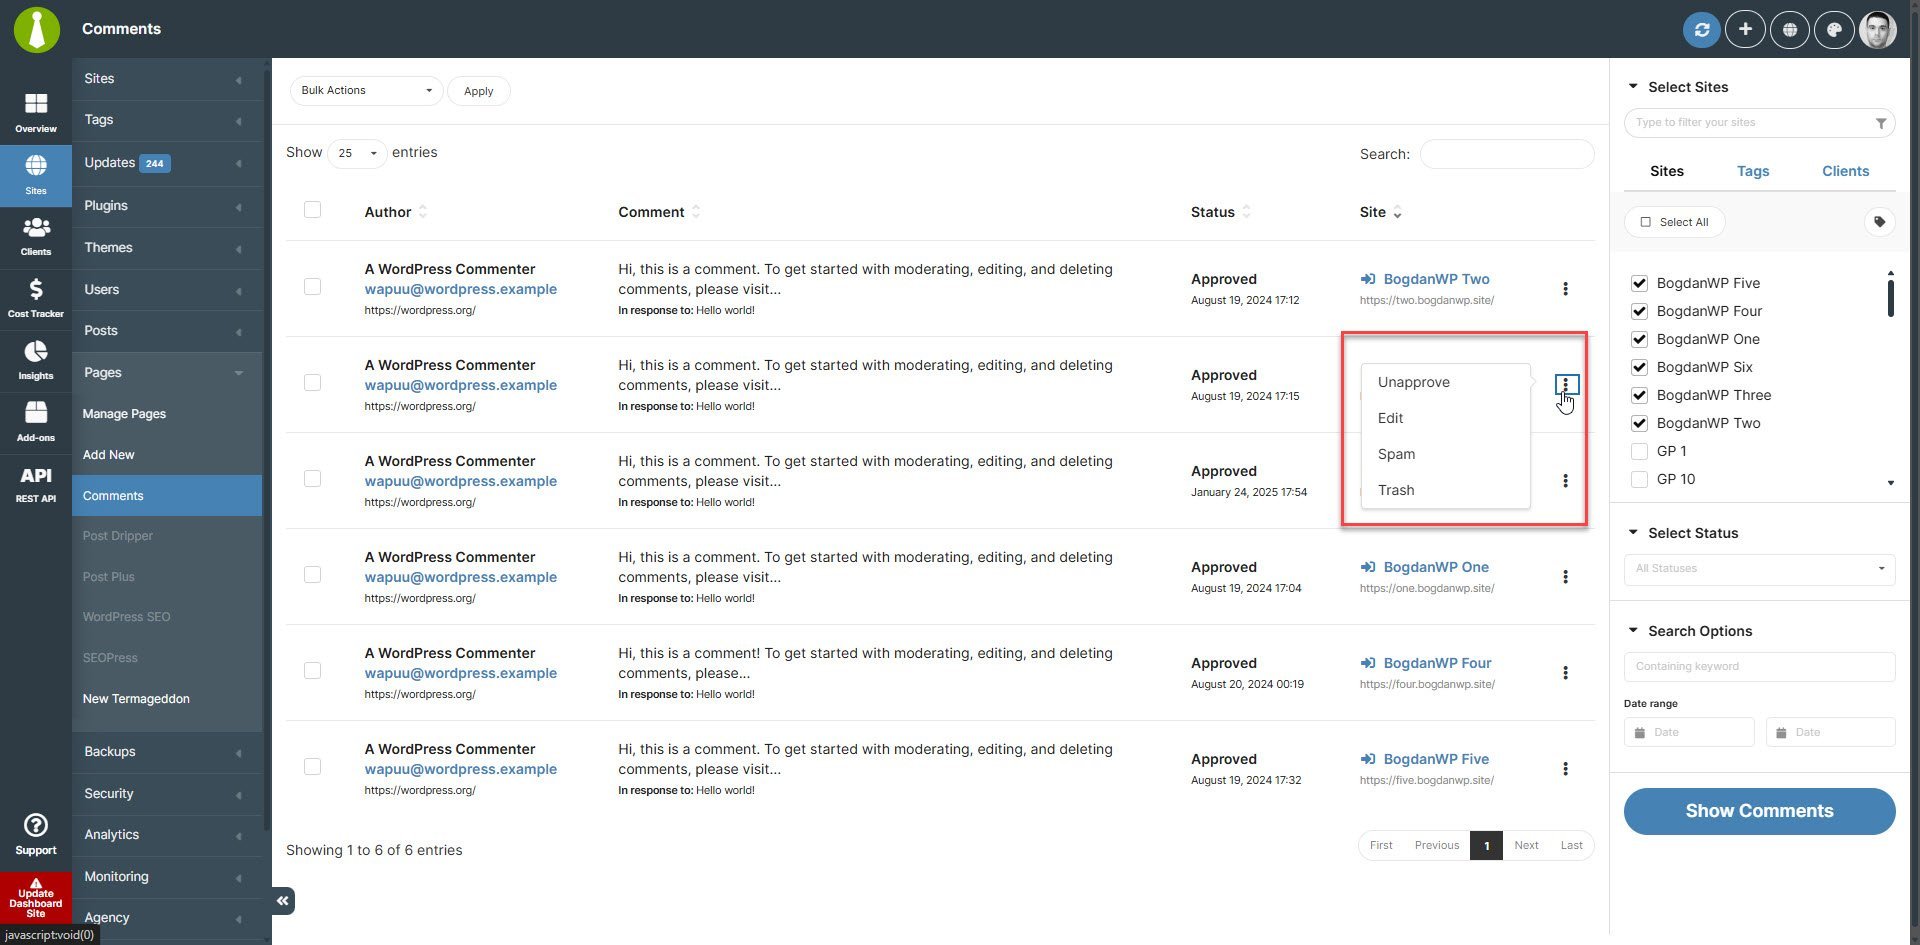Switch to the Tags tab

1753,171
